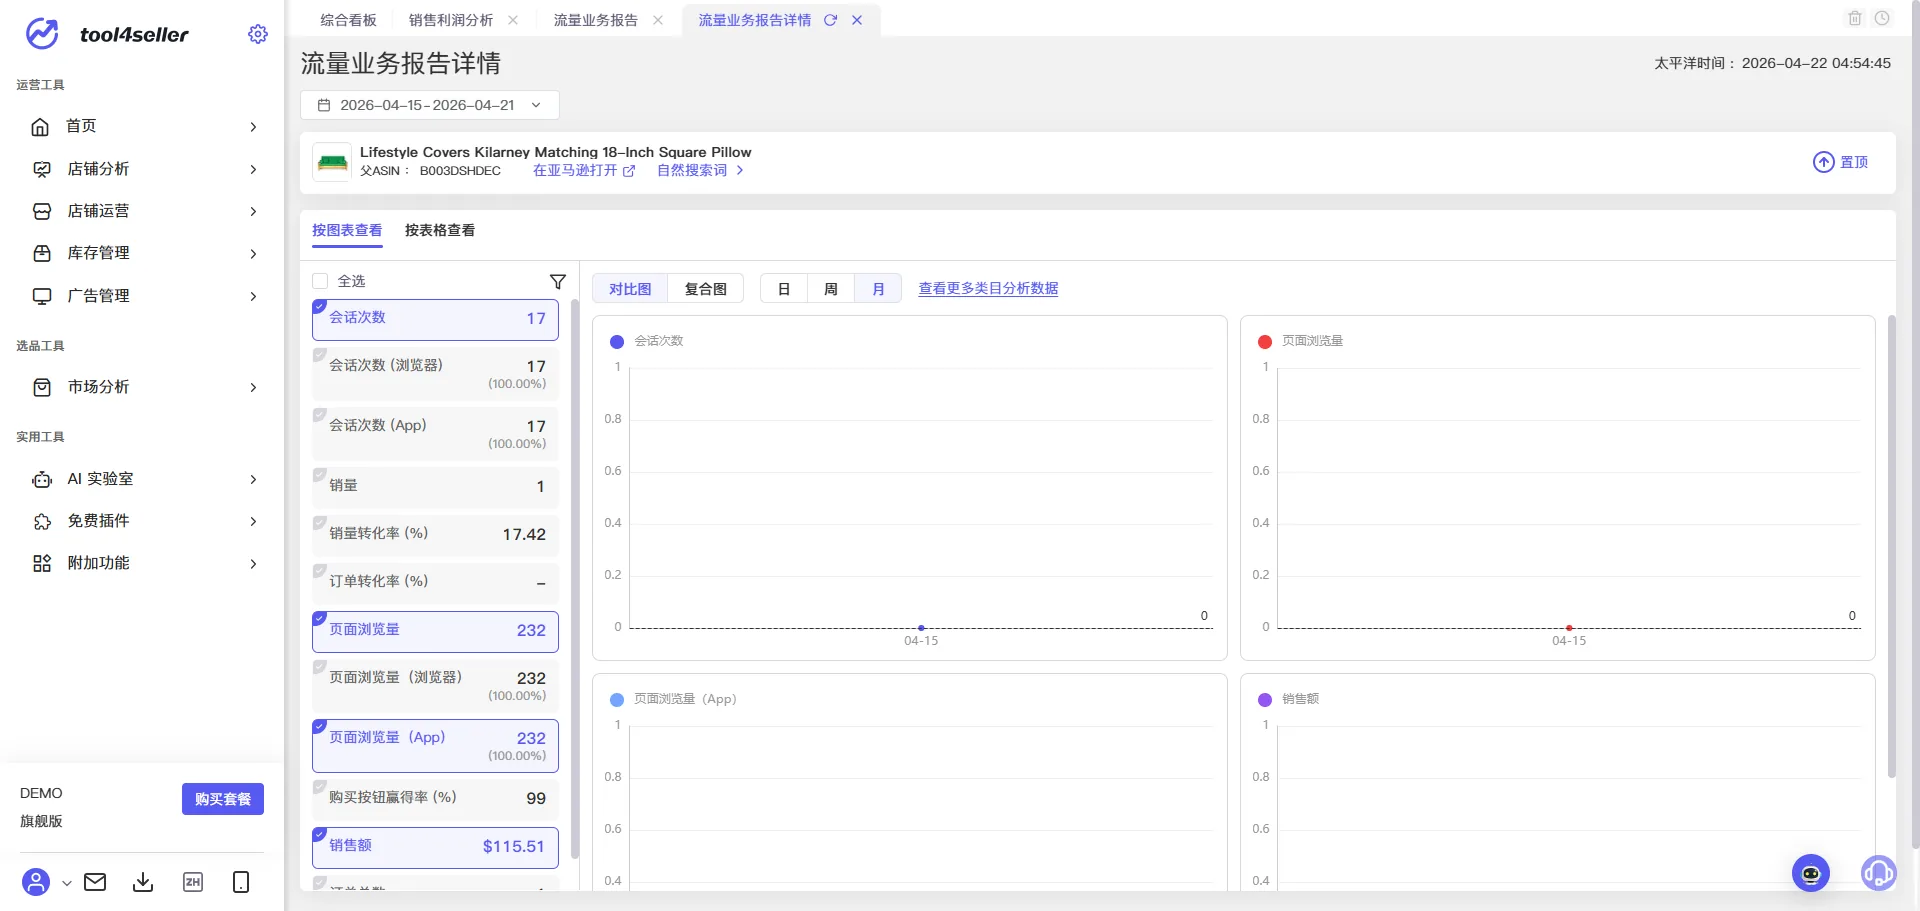The height and width of the screenshot is (911, 1920).
Task: Click the 首页 home icon
Action: pos(41,127)
